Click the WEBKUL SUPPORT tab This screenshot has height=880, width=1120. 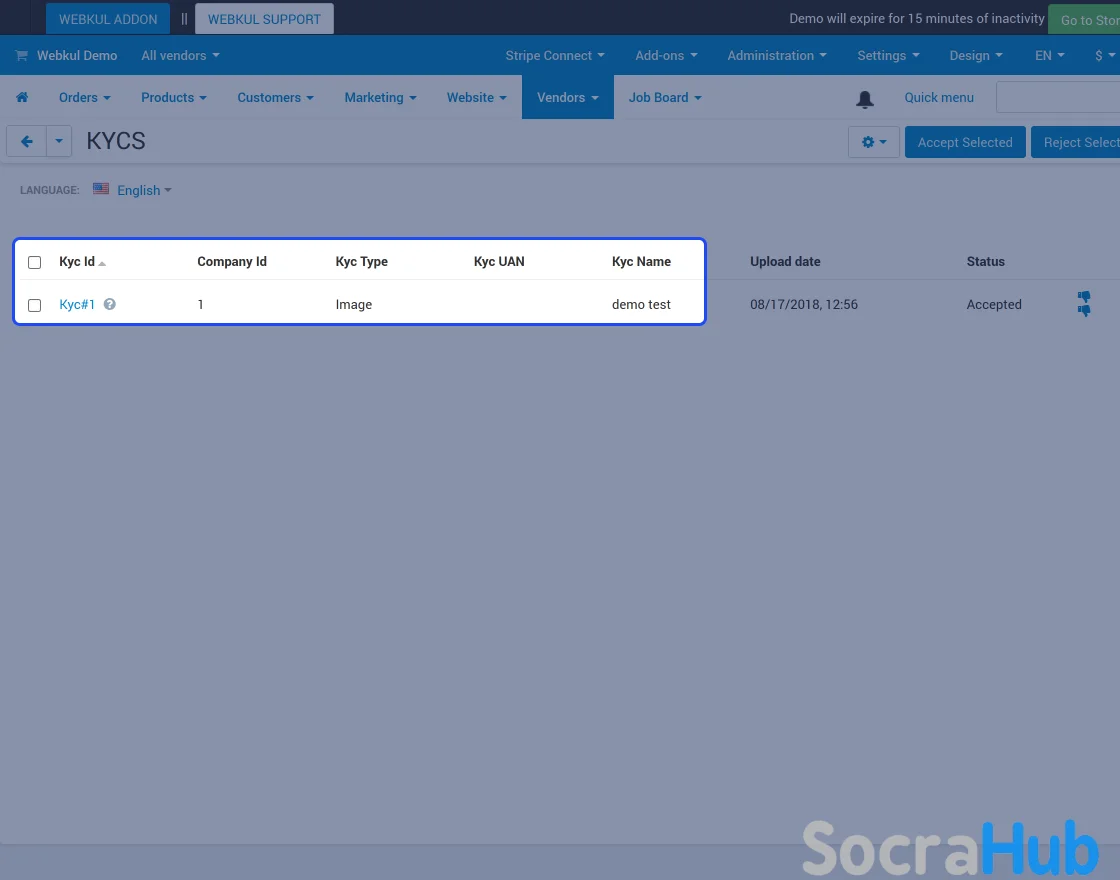264,19
